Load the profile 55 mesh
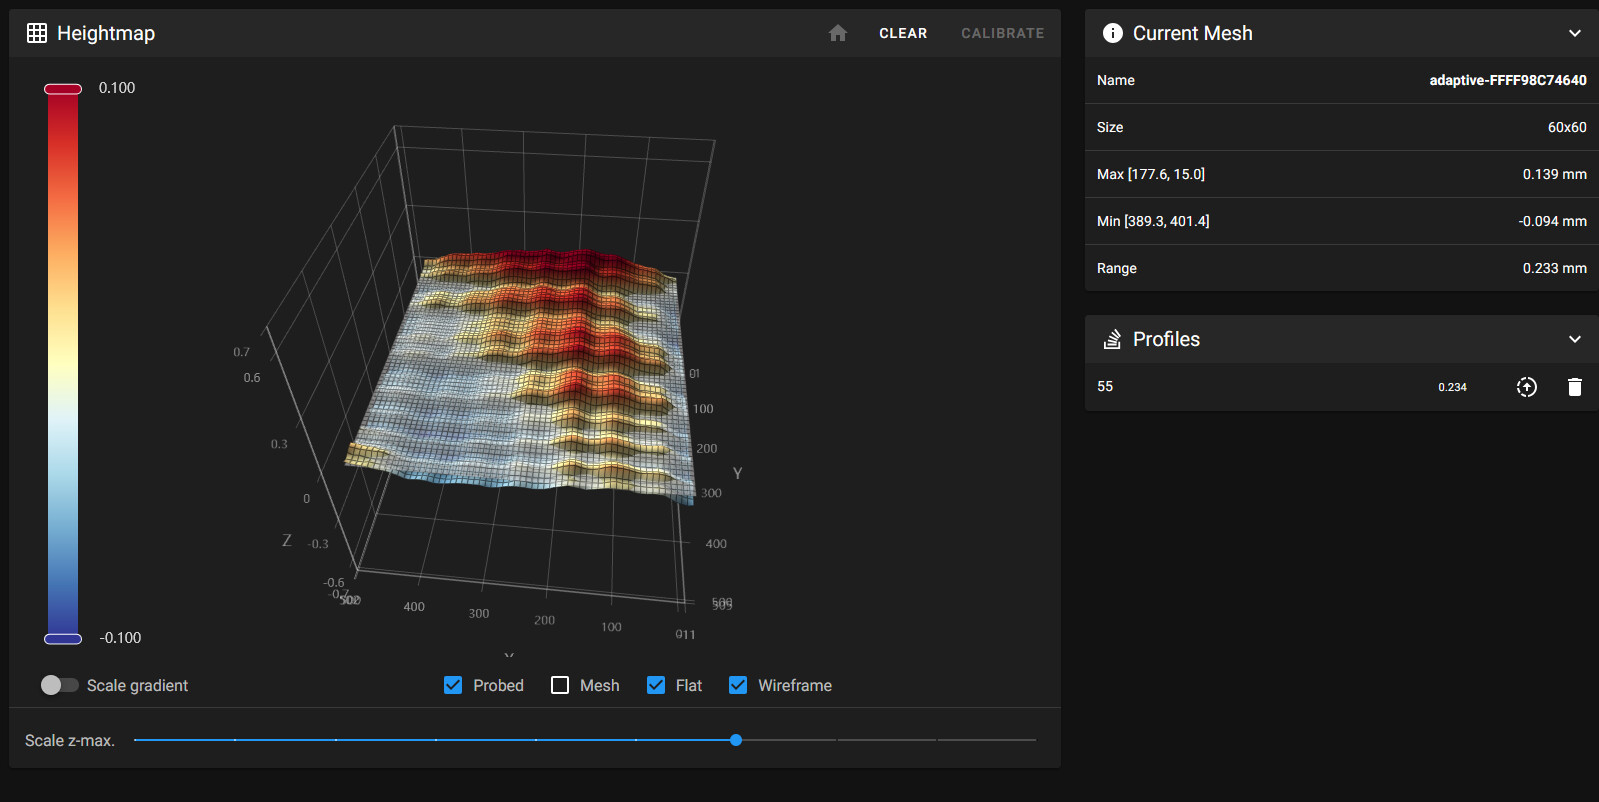The width and height of the screenshot is (1599, 802). (1526, 387)
